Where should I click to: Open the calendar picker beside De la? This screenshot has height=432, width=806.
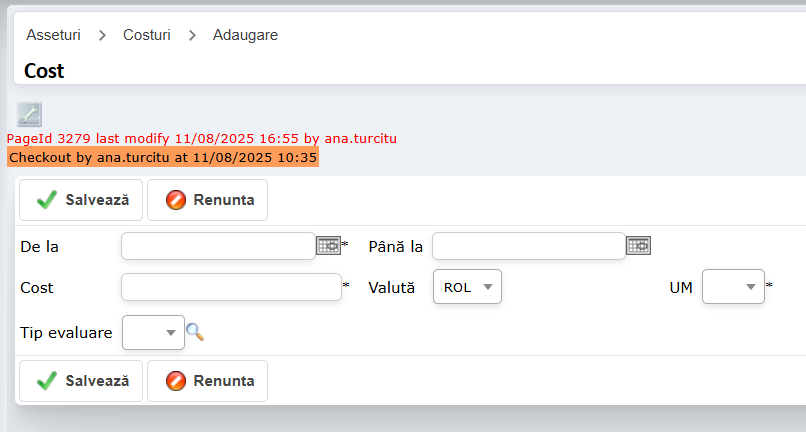pyautogui.click(x=328, y=245)
